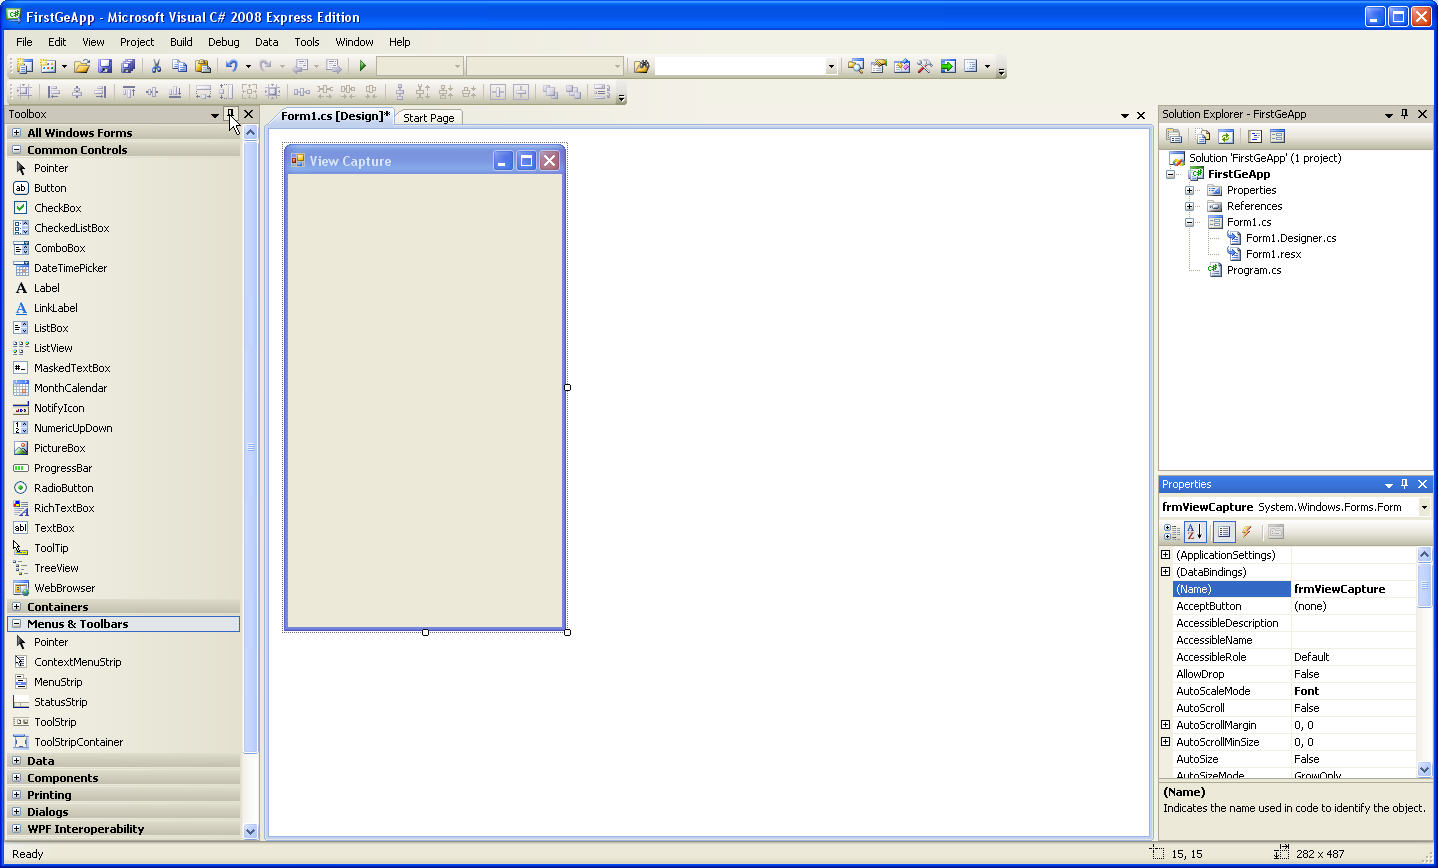Switch to the Start Page tab
Viewport: 1438px width, 868px height.
click(429, 118)
